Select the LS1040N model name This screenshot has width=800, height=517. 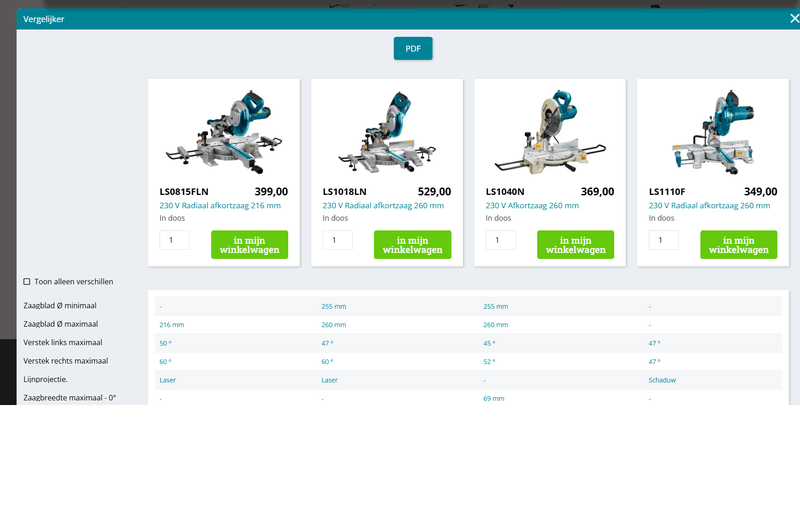(x=505, y=192)
